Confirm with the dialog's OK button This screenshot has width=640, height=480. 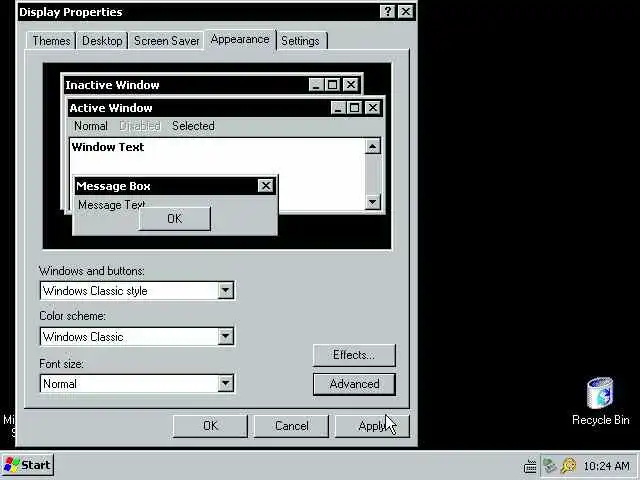[210, 426]
